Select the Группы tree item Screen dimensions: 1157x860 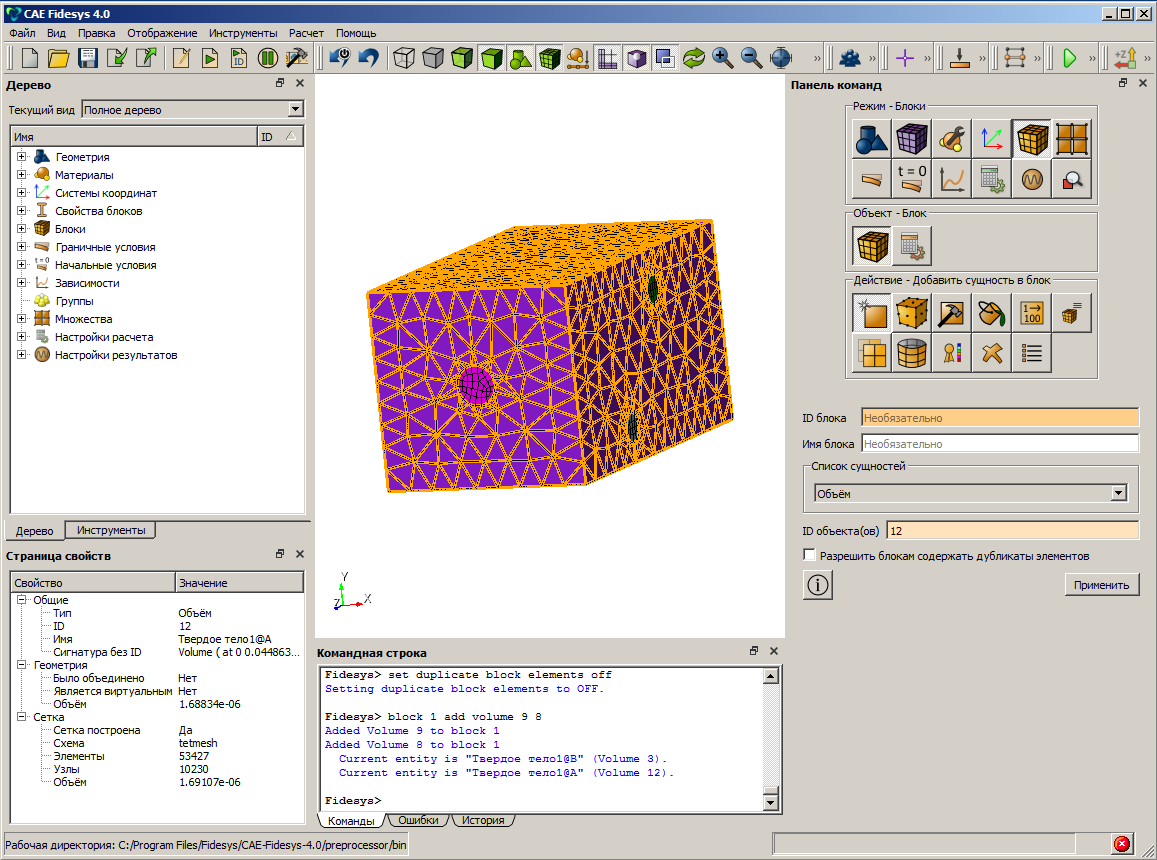74,301
